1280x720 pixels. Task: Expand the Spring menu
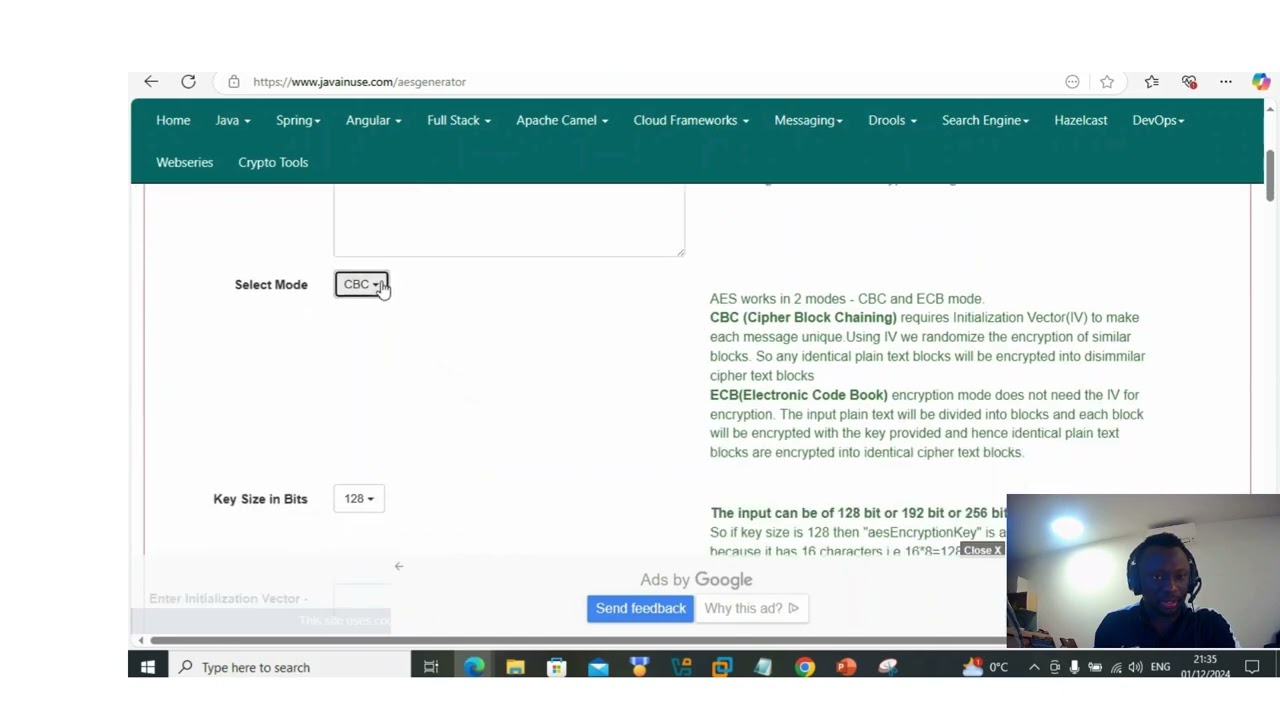298,120
